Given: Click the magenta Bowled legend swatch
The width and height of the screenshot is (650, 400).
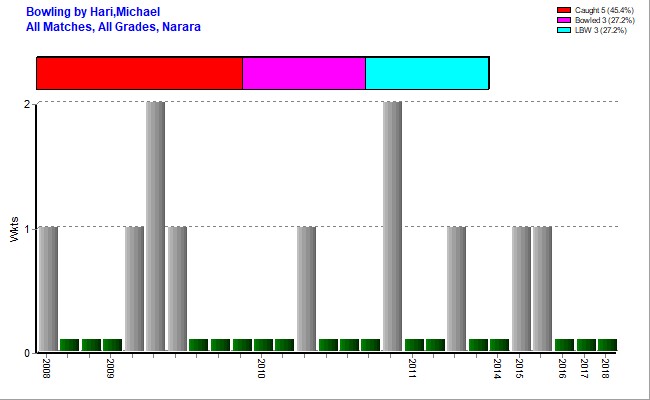Looking at the screenshot, I should click(x=564, y=20).
